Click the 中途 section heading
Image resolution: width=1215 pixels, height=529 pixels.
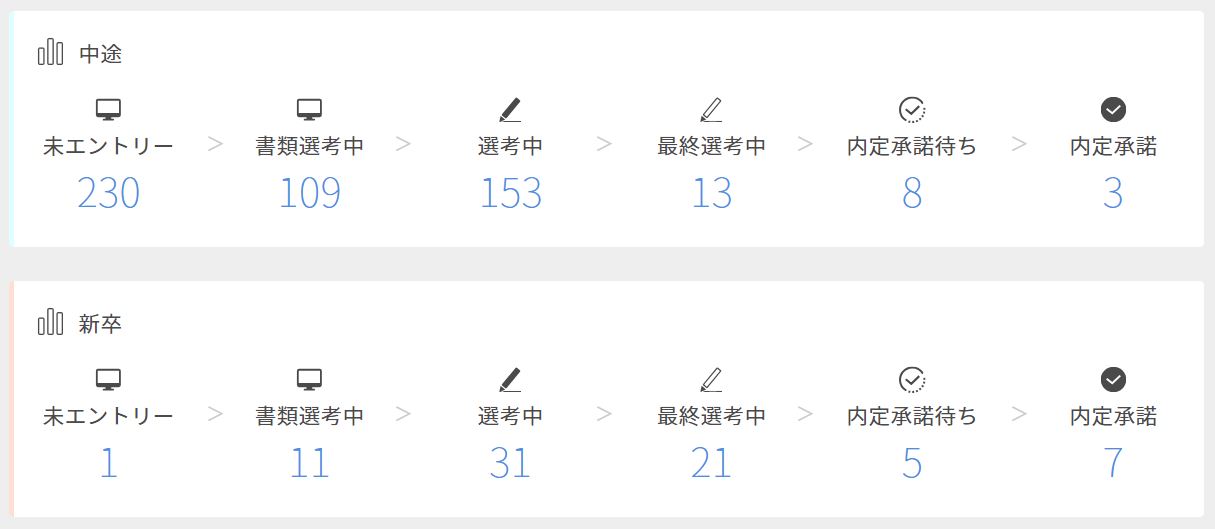point(101,54)
